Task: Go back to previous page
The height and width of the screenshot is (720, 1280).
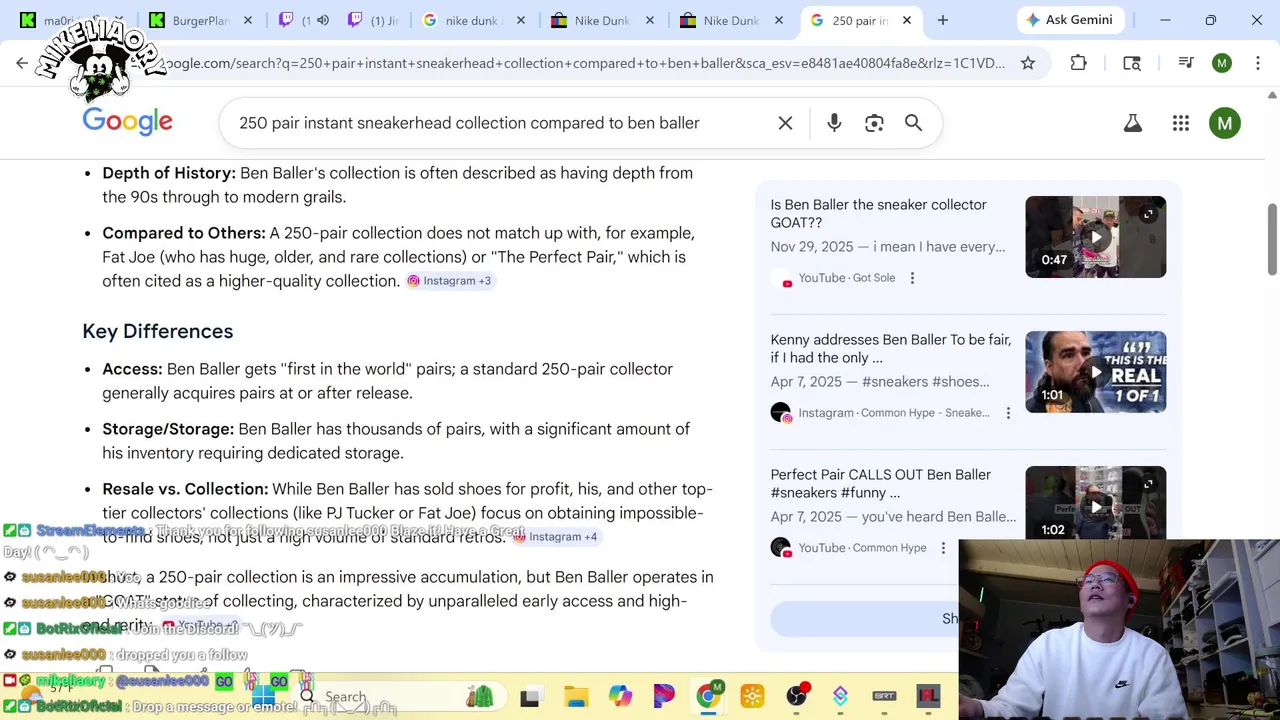Action: click(22, 63)
